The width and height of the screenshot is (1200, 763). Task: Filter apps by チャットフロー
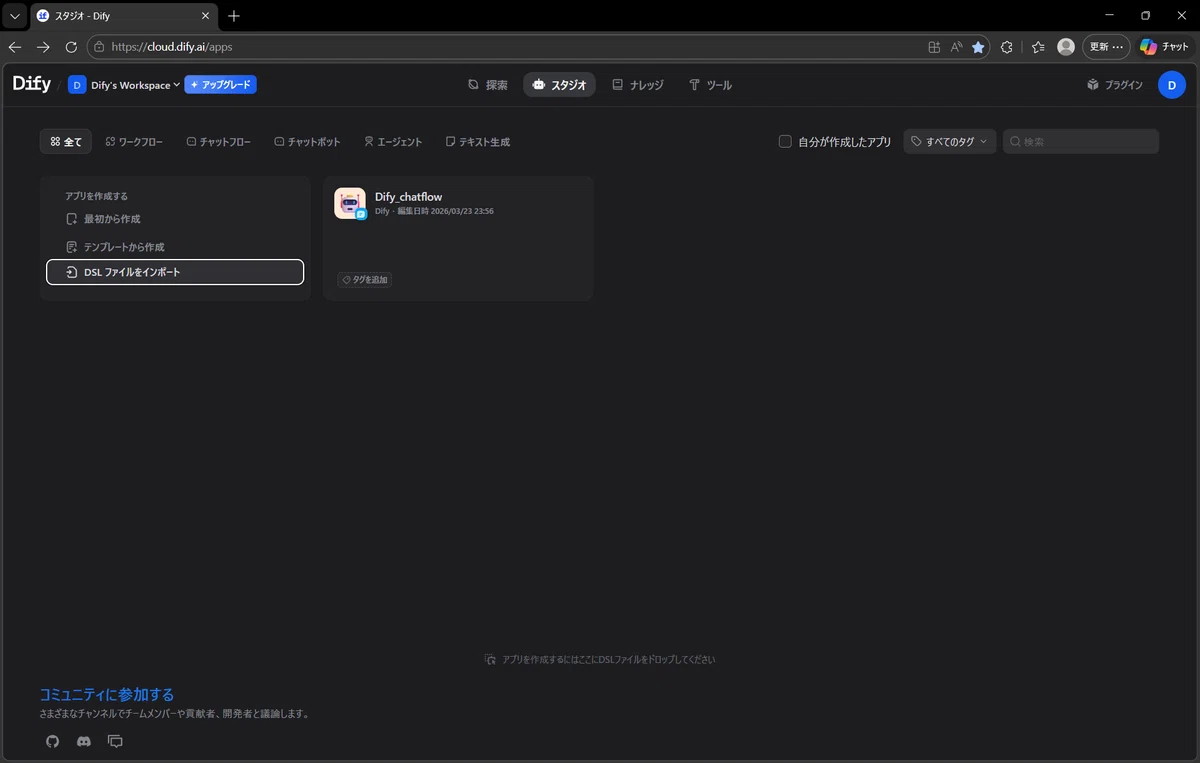click(x=218, y=142)
